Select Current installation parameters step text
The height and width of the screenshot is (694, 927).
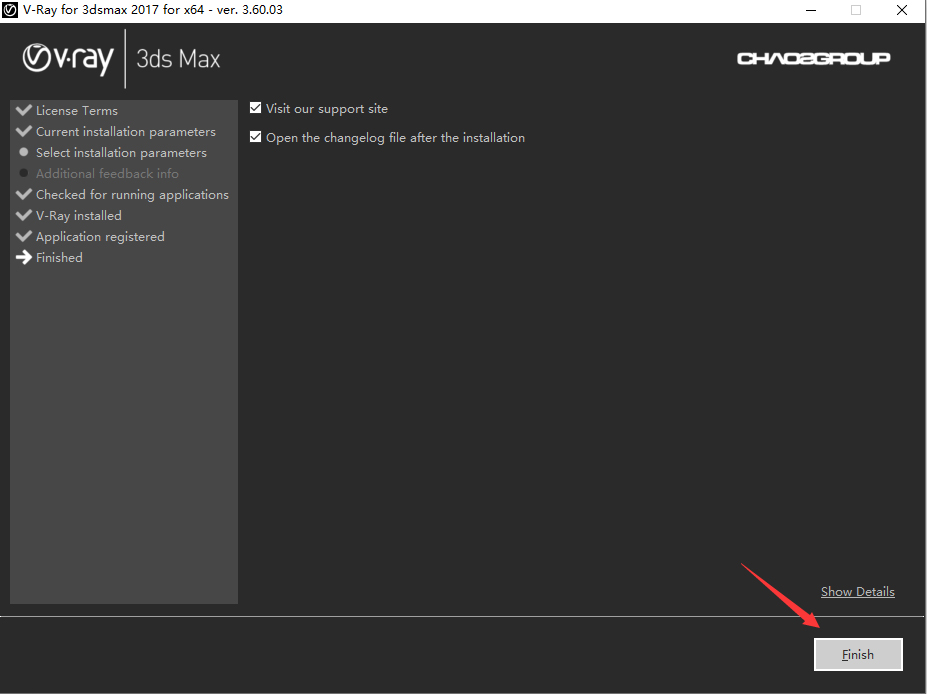[126, 132]
